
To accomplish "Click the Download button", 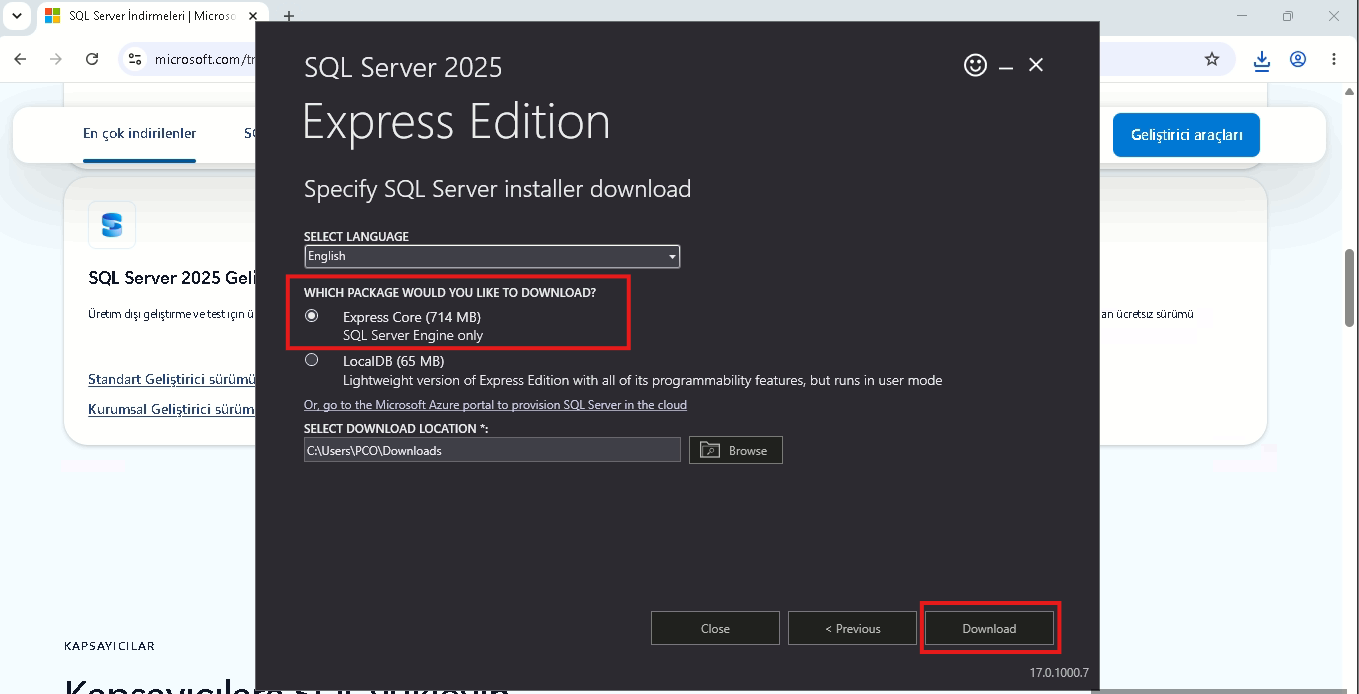I will 989,628.
